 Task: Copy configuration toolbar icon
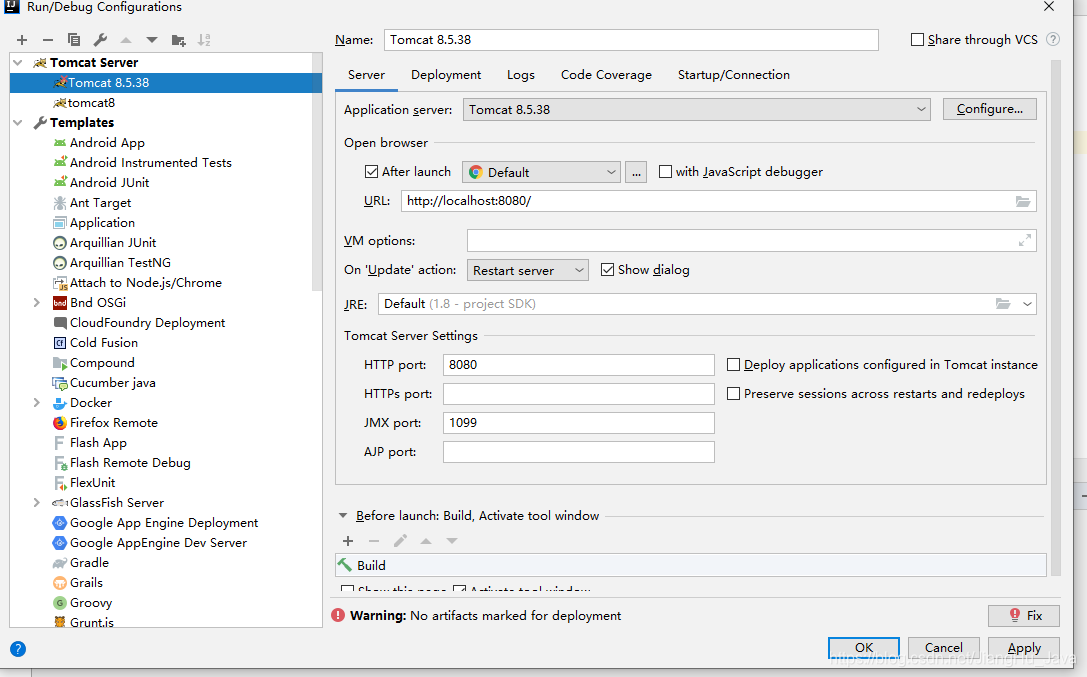tap(73, 40)
